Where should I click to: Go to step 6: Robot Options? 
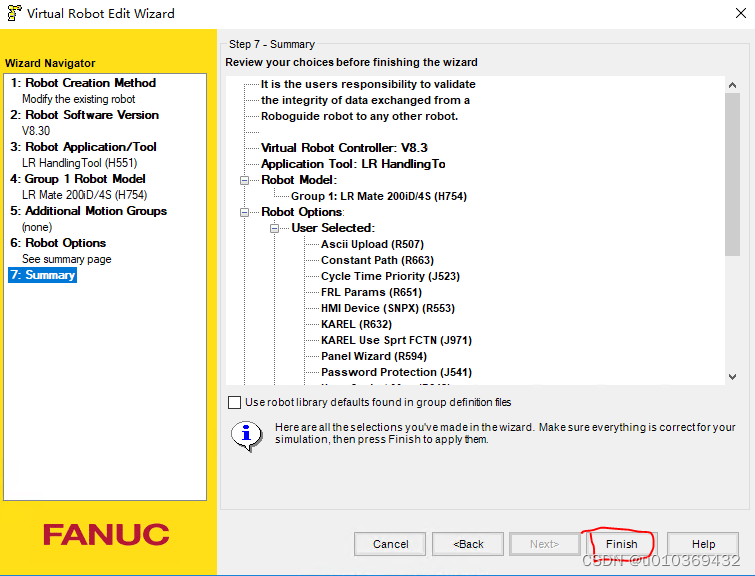(x=58, y=243)
